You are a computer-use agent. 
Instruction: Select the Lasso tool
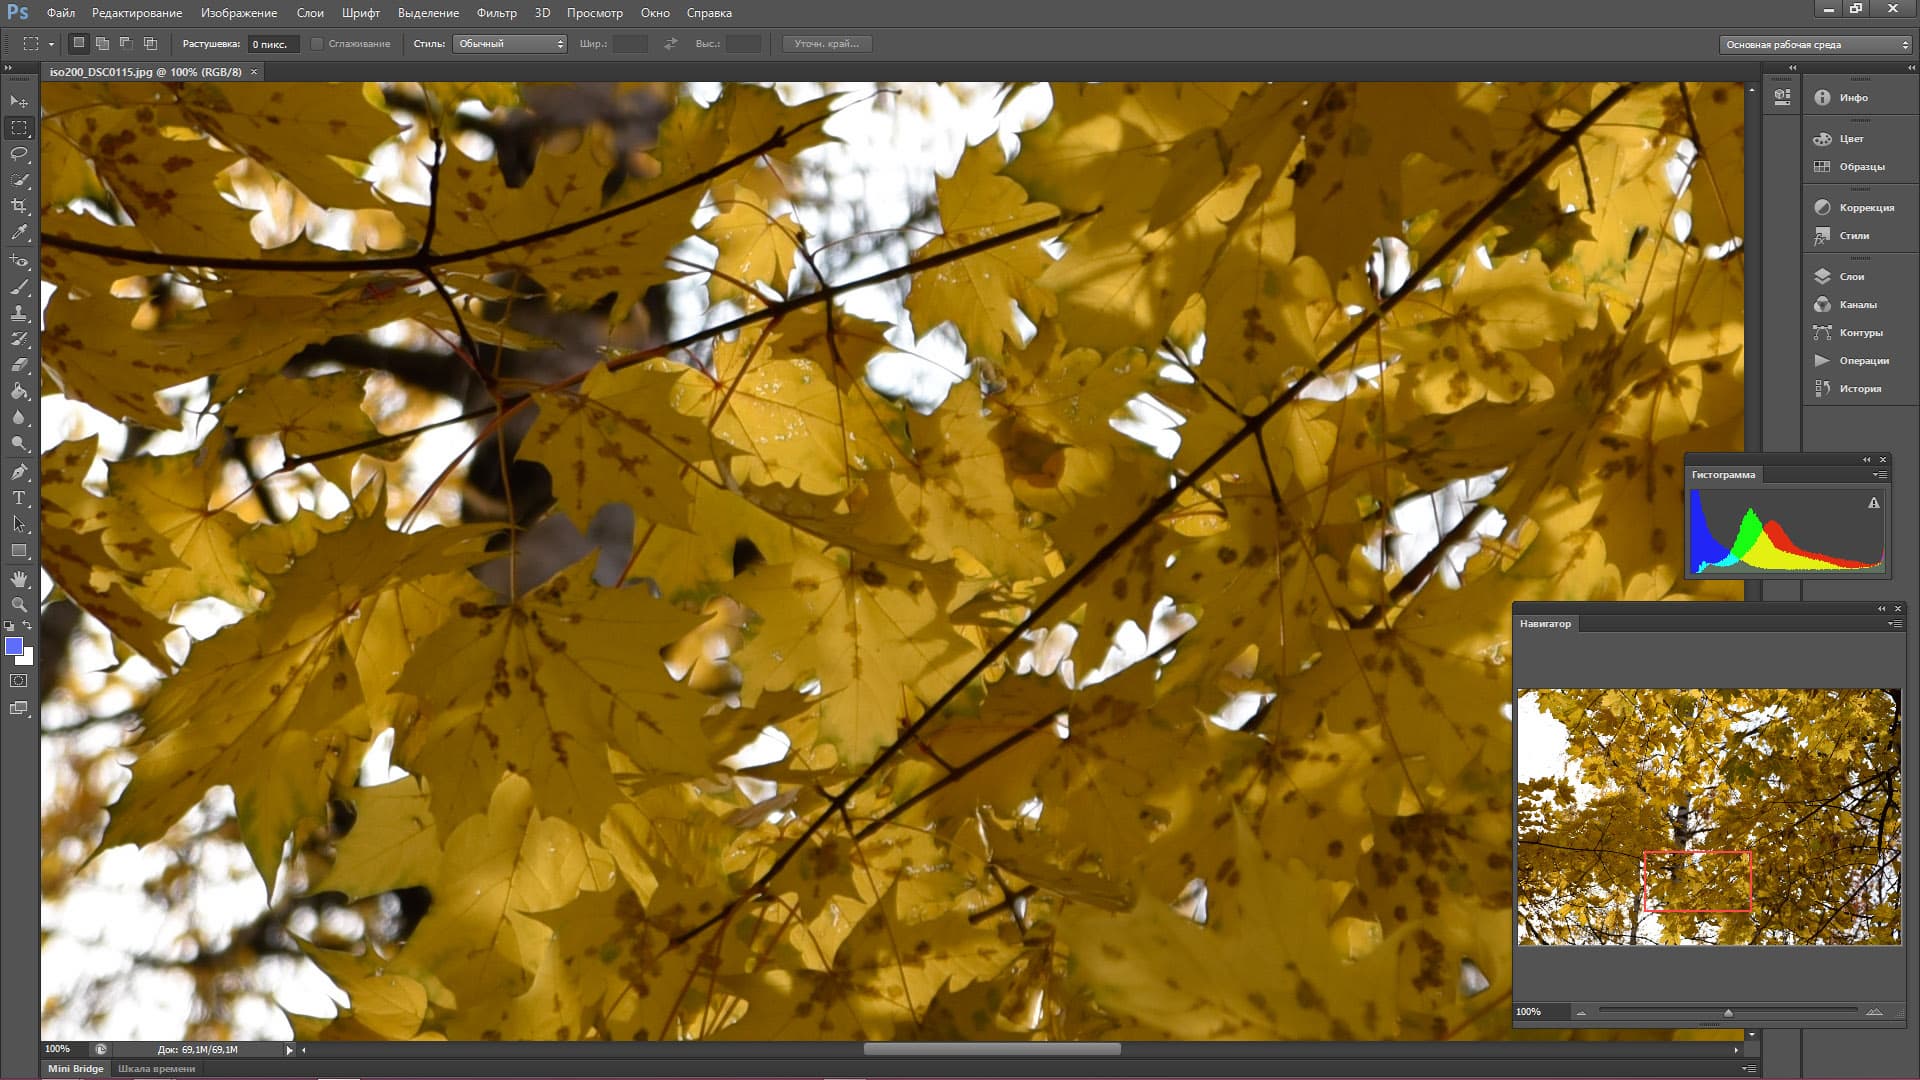click(x=19, y=154)
